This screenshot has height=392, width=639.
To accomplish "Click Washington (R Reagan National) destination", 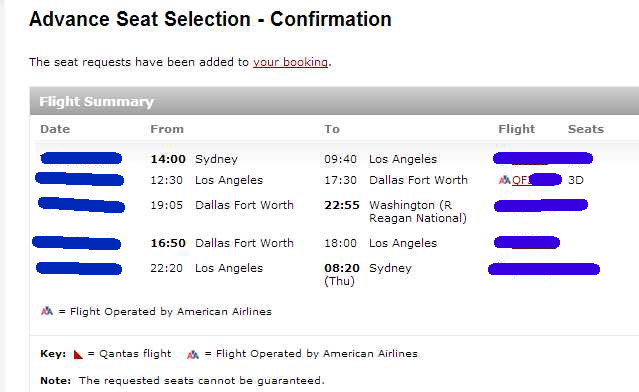I will [418, 211].
